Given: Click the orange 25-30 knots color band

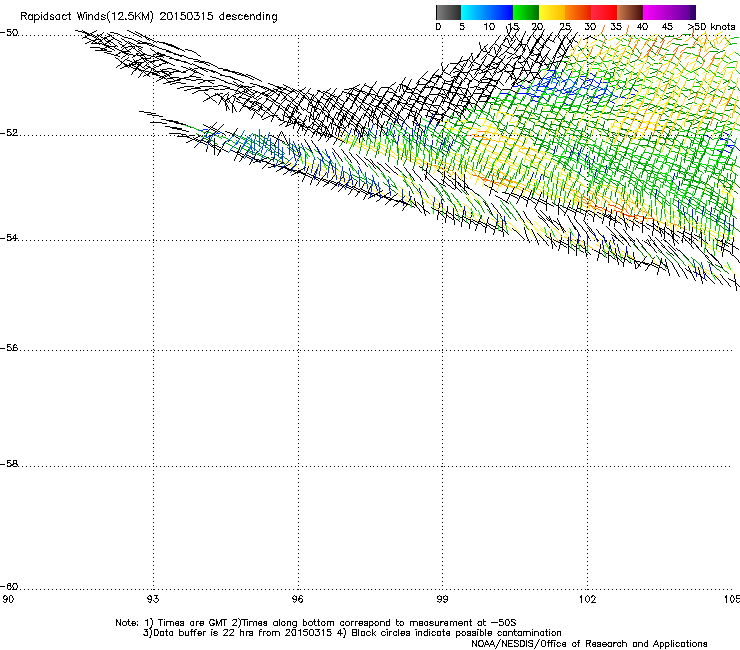Looking at the screenshot, I should tap(578, 12).
